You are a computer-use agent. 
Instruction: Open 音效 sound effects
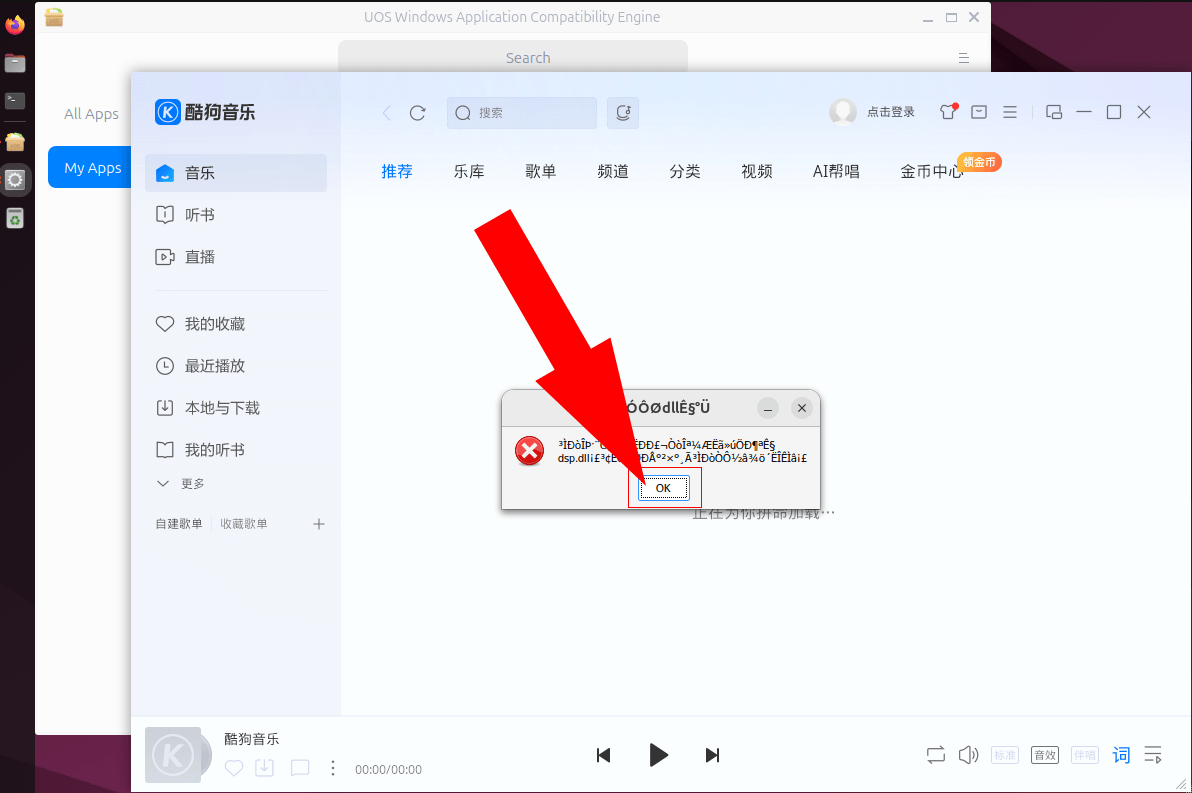coord(1045,755)
